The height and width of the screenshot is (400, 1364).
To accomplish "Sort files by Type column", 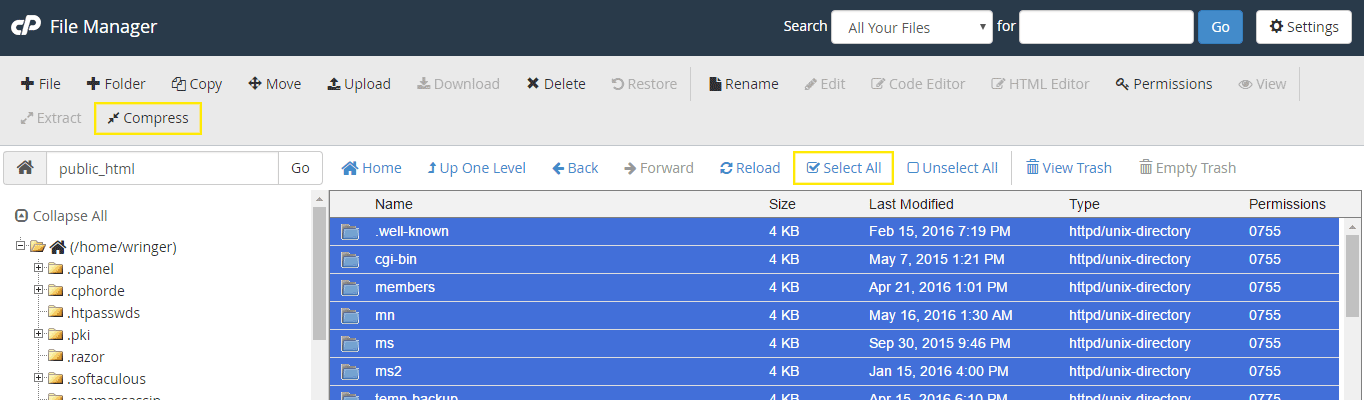I will (x=1084, y=204).
